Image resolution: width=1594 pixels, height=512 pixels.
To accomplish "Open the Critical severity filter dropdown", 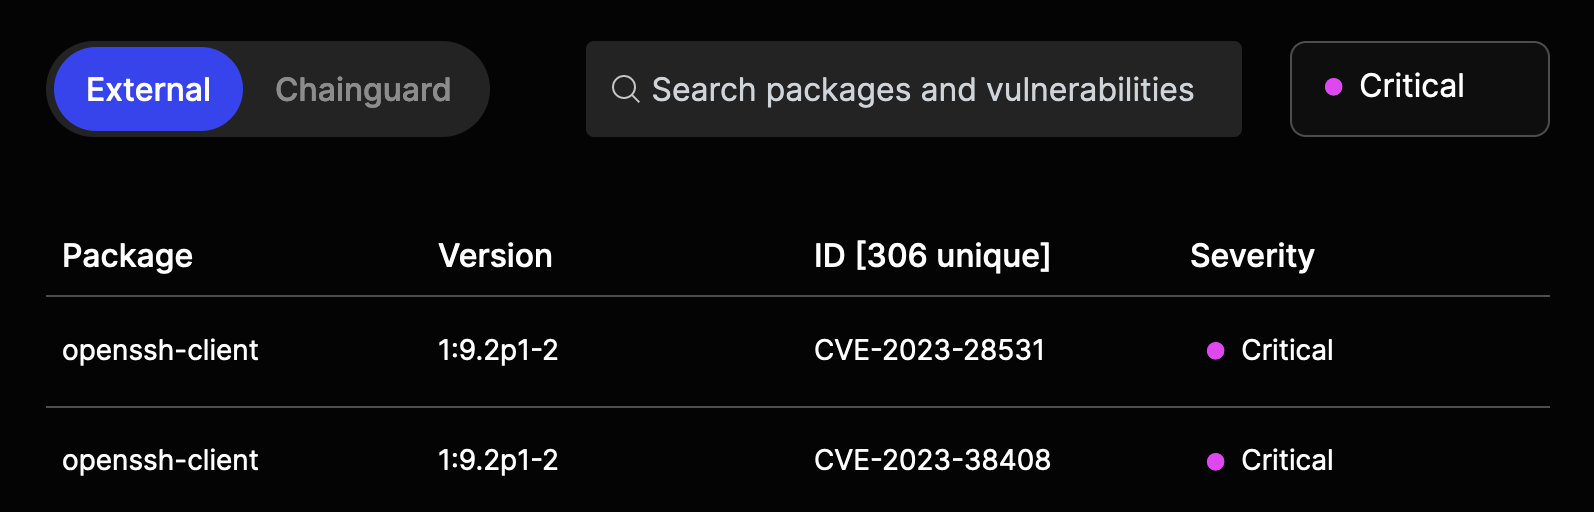I will coord(1419,88).
